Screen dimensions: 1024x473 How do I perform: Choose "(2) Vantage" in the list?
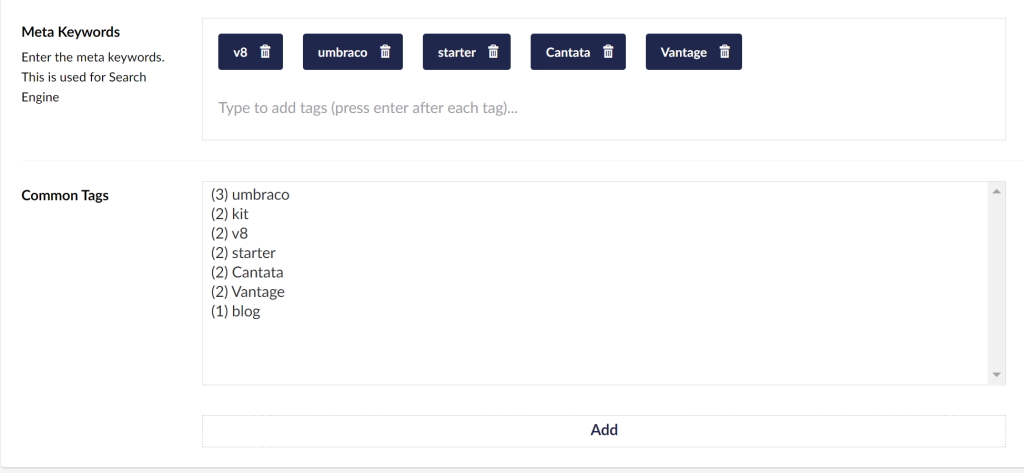(248, 292)
